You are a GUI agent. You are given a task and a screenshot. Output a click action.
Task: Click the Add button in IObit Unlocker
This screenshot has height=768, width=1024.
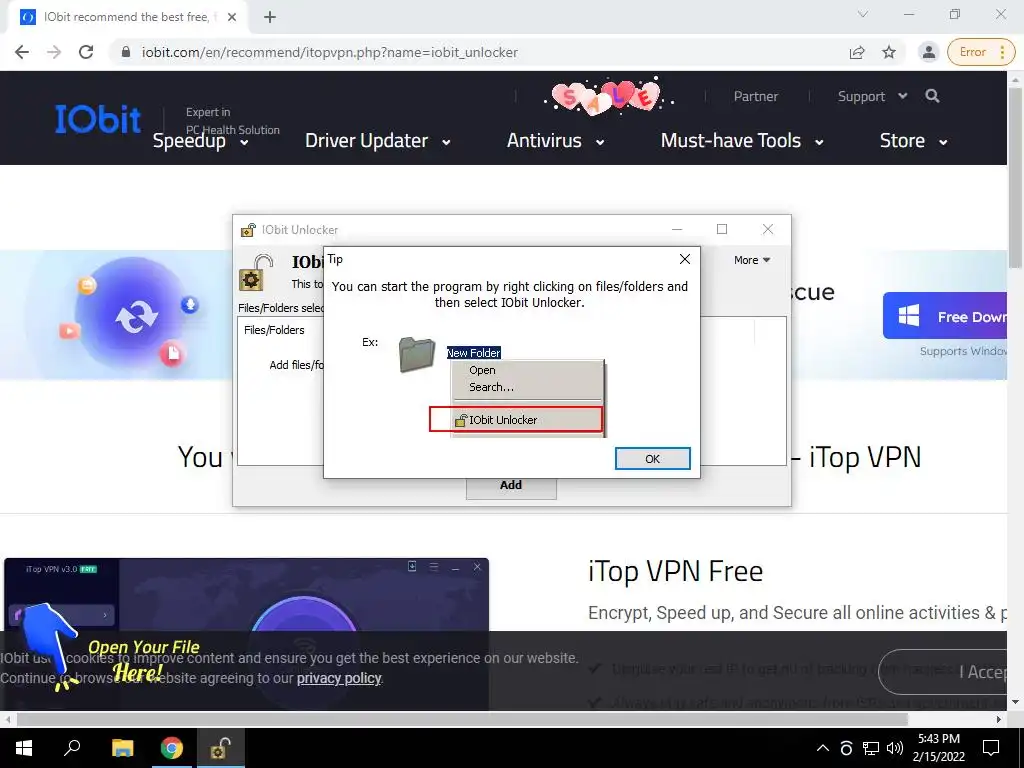[511, 485]
